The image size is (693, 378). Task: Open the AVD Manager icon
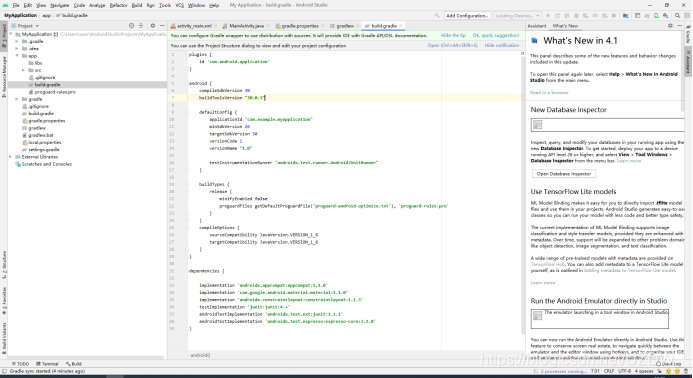656,15
